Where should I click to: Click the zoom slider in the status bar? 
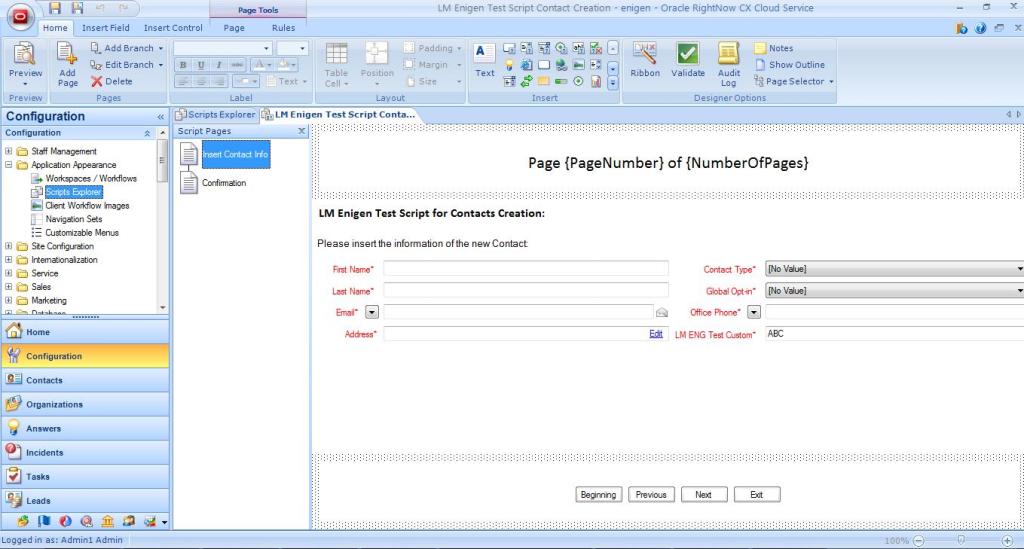click(960, 540)
